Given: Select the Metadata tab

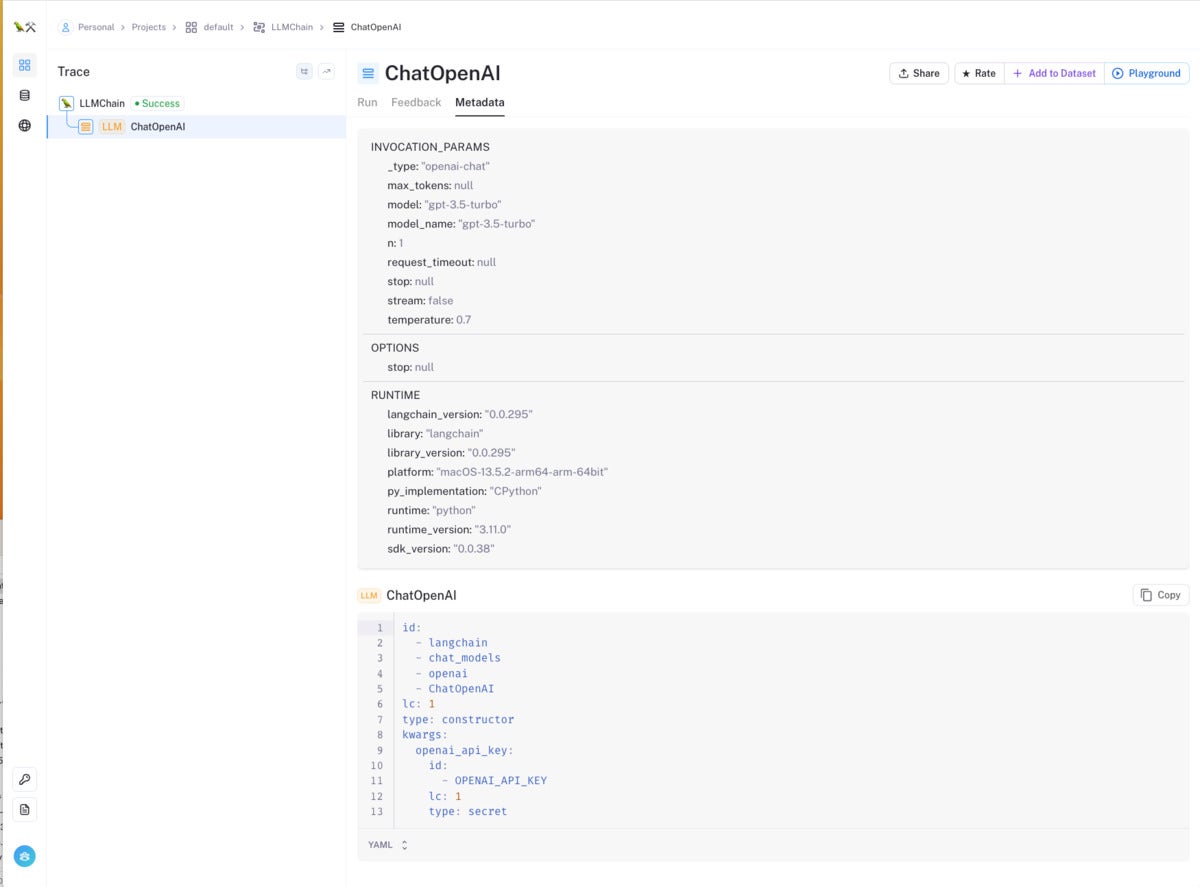Looking at the screenshot, I should pyautogui.click(x=480, y=102).
